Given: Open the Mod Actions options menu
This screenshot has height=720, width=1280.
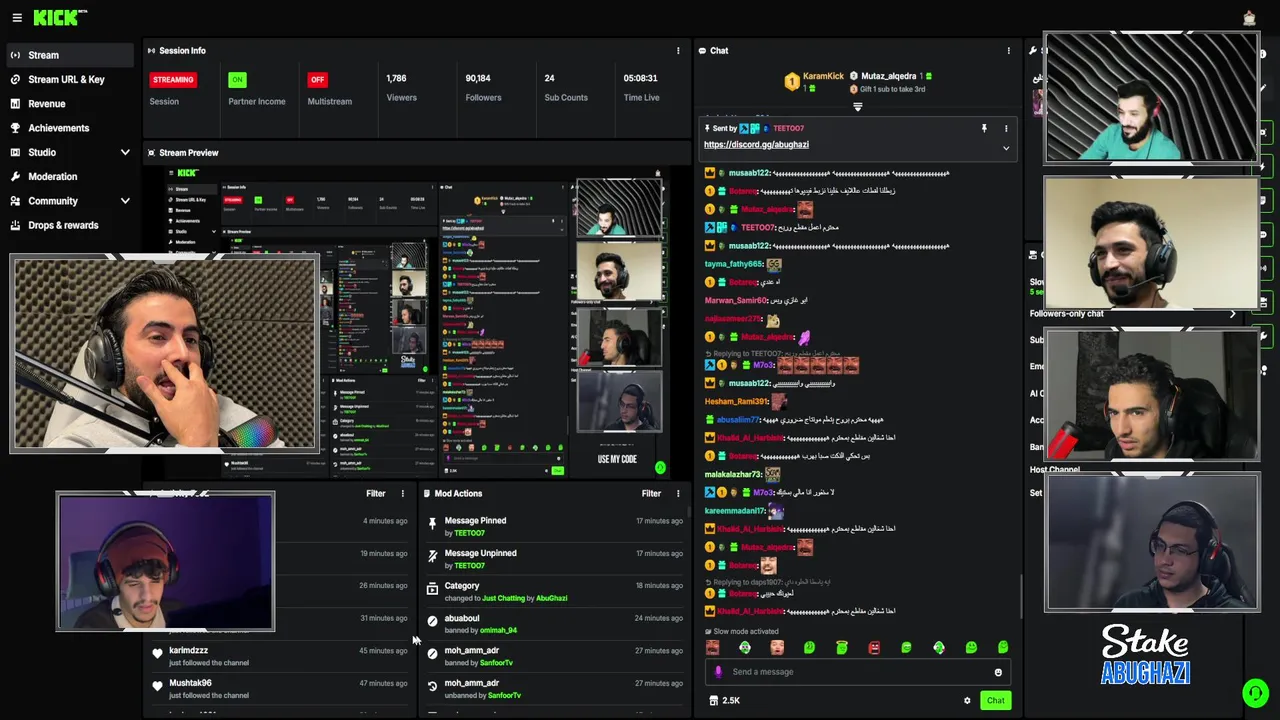Looking at the screenshot, I should point(678,494).
